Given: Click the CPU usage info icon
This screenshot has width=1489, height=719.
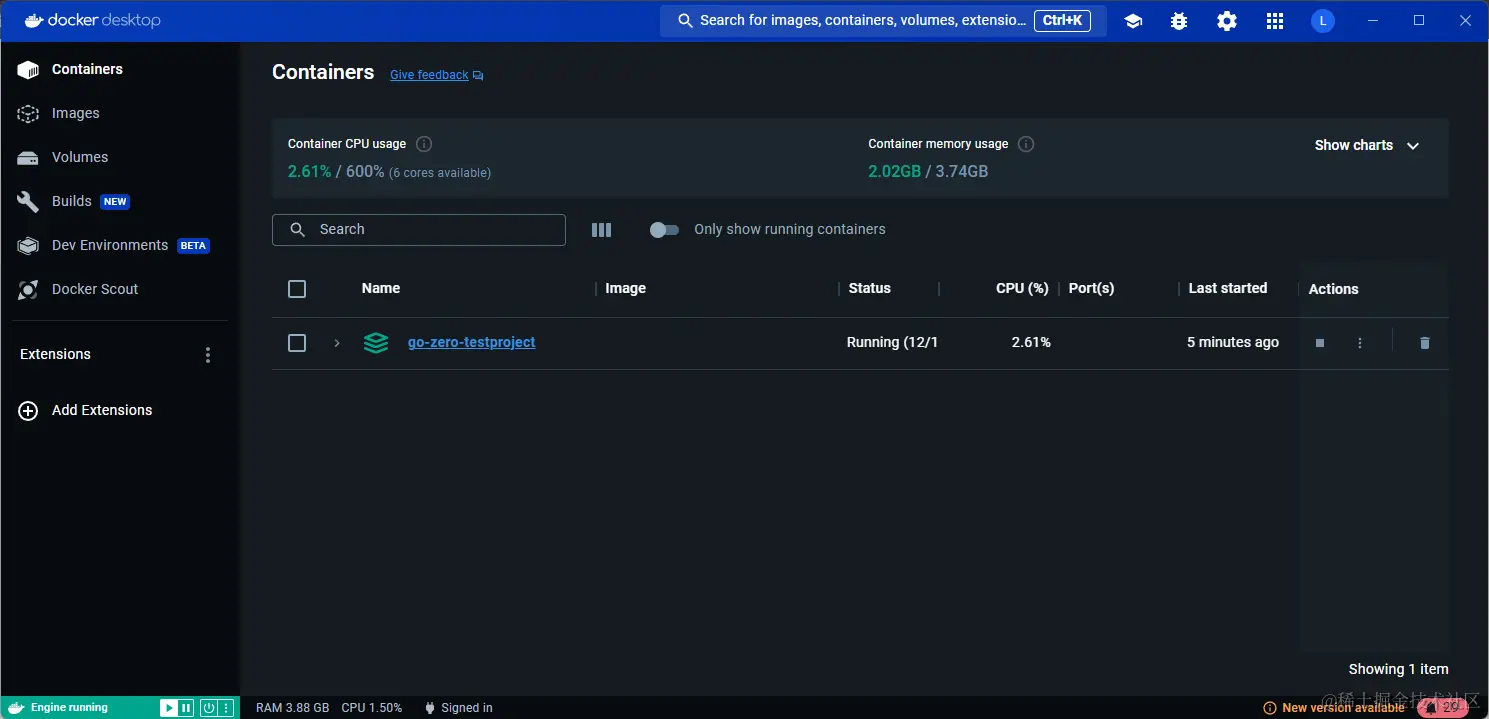Looking at the screenshot, I should [424, 144].
